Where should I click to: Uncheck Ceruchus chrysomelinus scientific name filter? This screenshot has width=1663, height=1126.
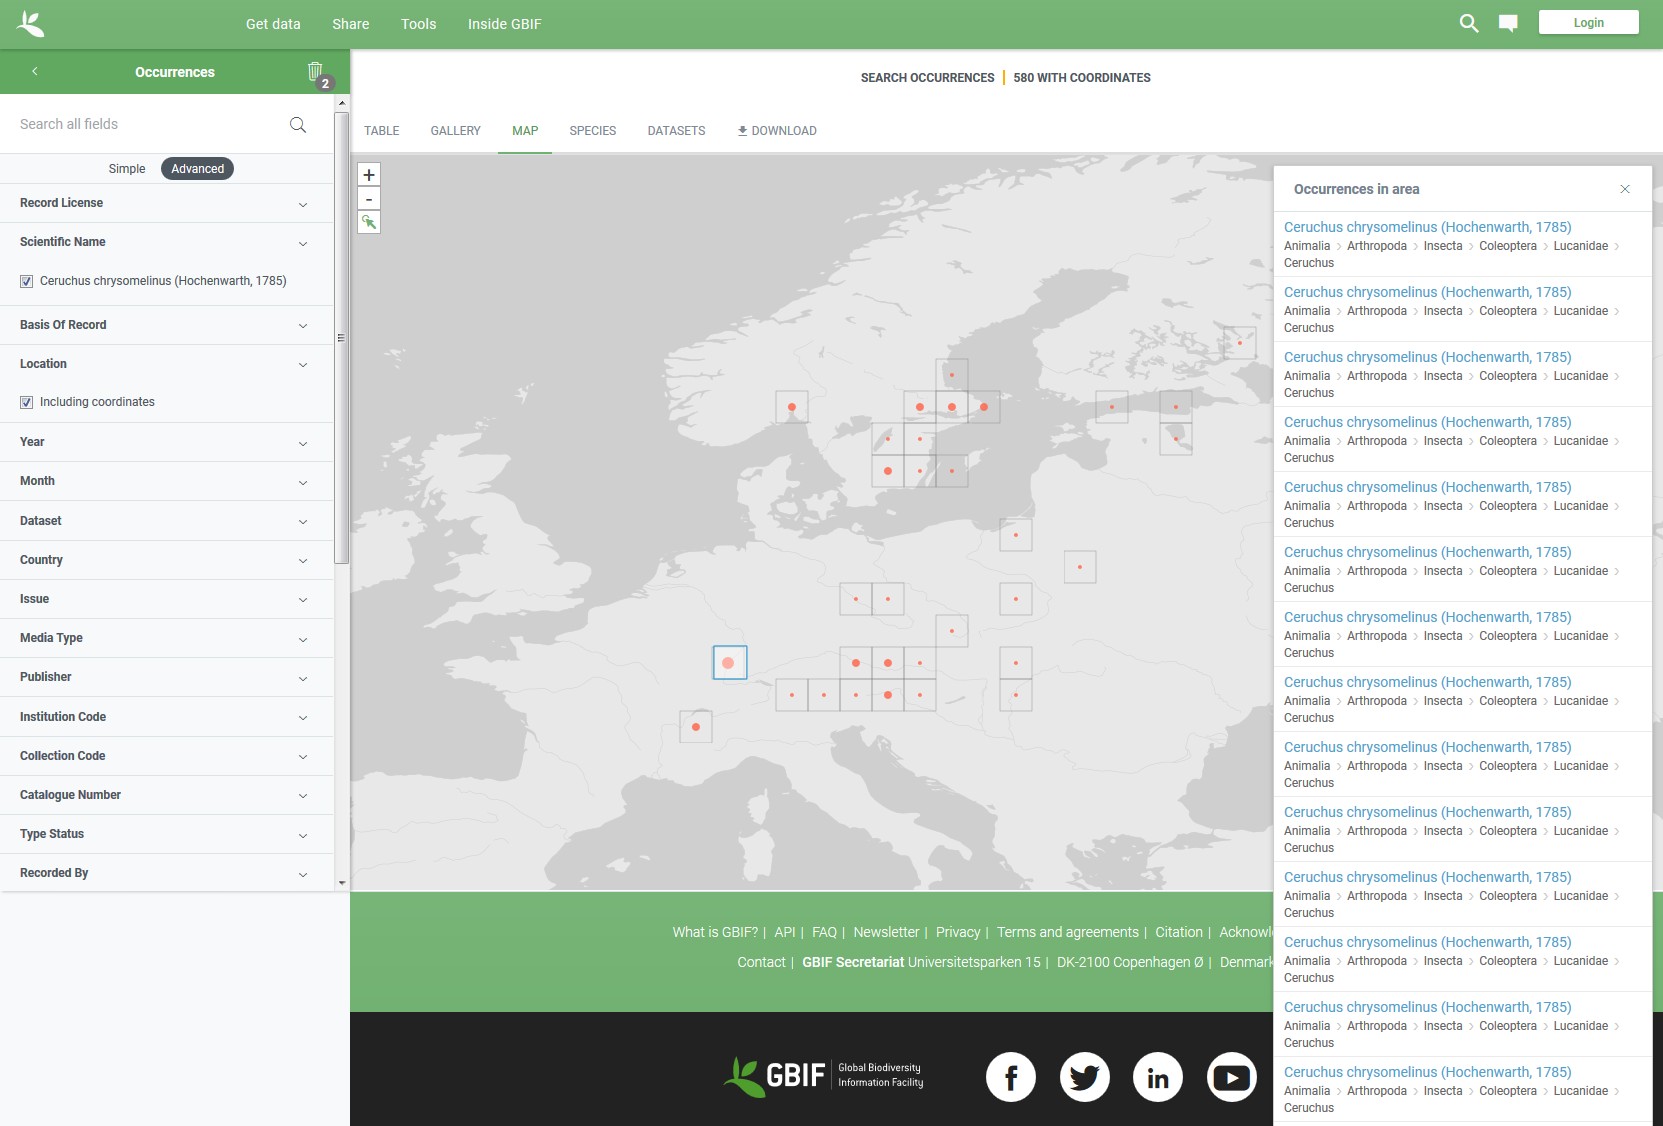[26, 281]
